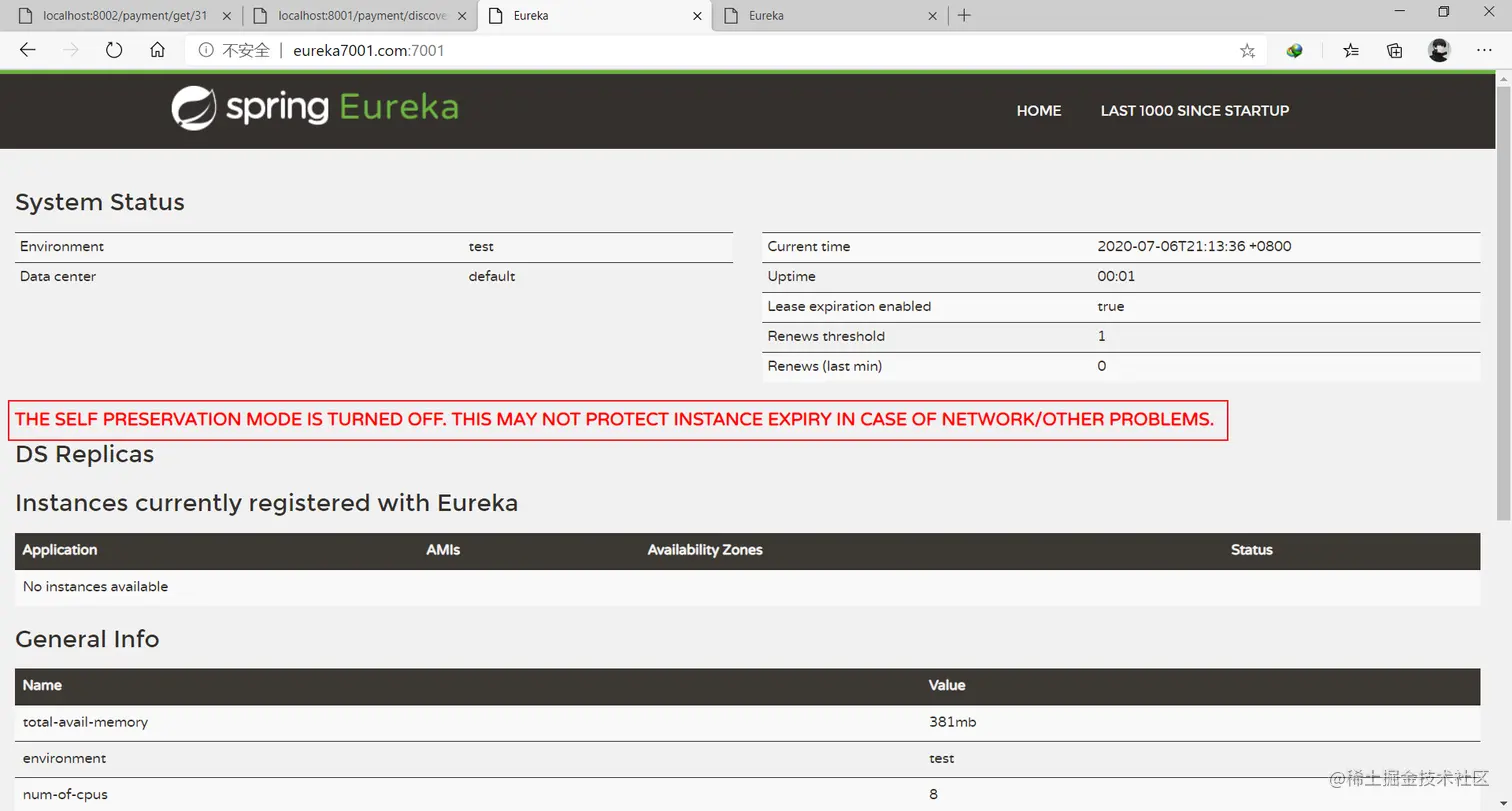Open LAST 1000 SINCE STARTUP link
The width and height of the screenshot is (1512, 811).
(1195, 111)
